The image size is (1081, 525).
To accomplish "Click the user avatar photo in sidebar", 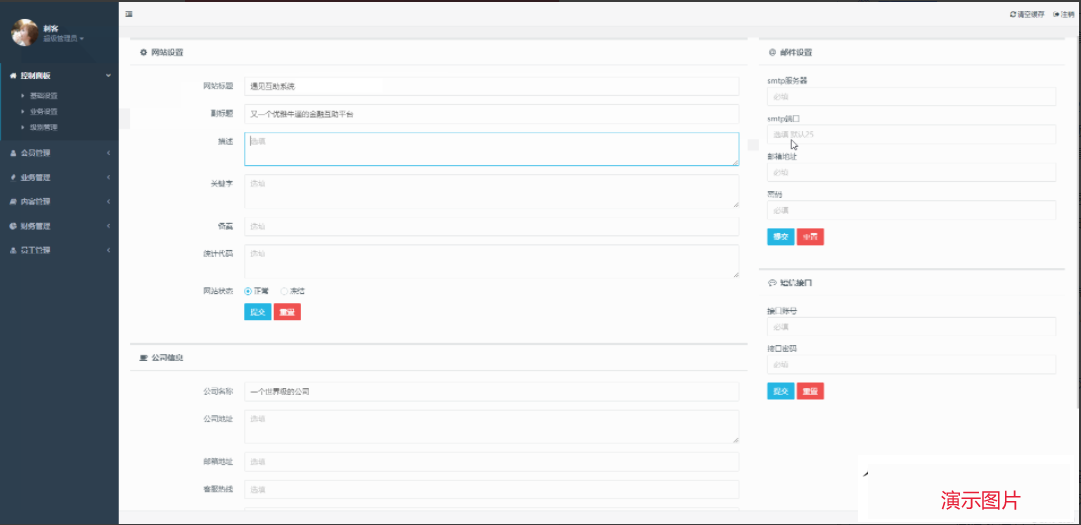I will click(x=24, y=33).
